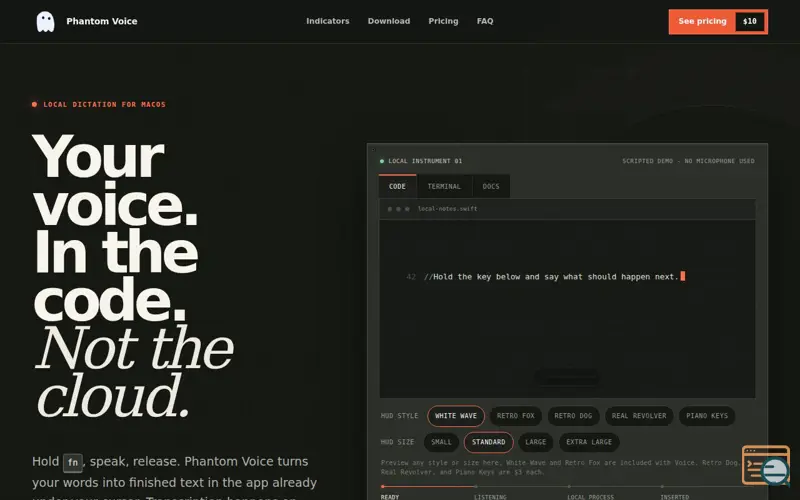This screenshot has width=800, height=500.
Task: Pick the Retro Dog HUD style
Action: tap(573, 416)
